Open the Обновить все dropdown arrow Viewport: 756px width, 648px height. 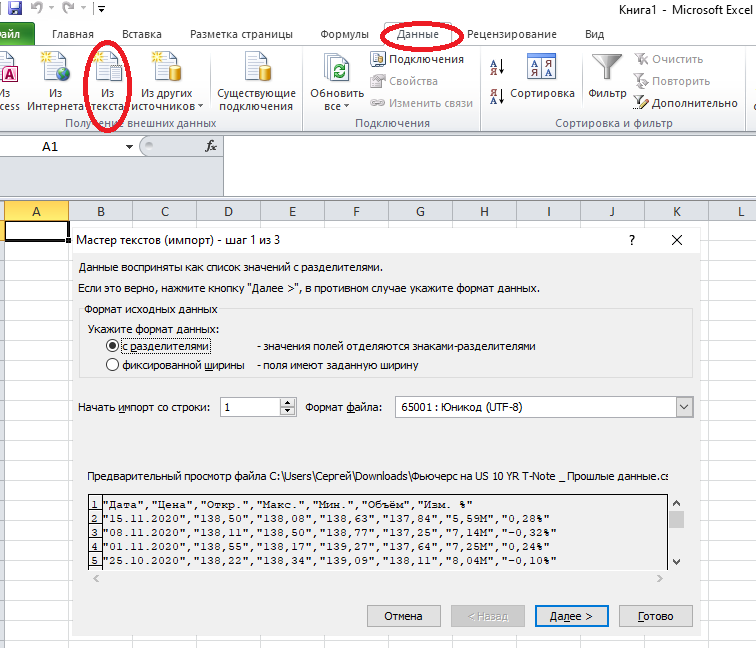(x=346, y=106)
